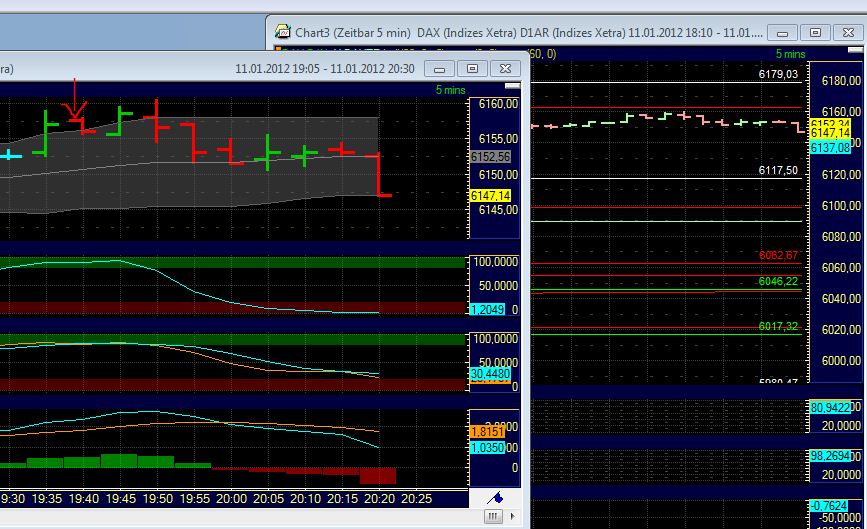Viewport: 867px width, 529px height.
Task: Close the front chart window
Action: click(x=507, y=68)
